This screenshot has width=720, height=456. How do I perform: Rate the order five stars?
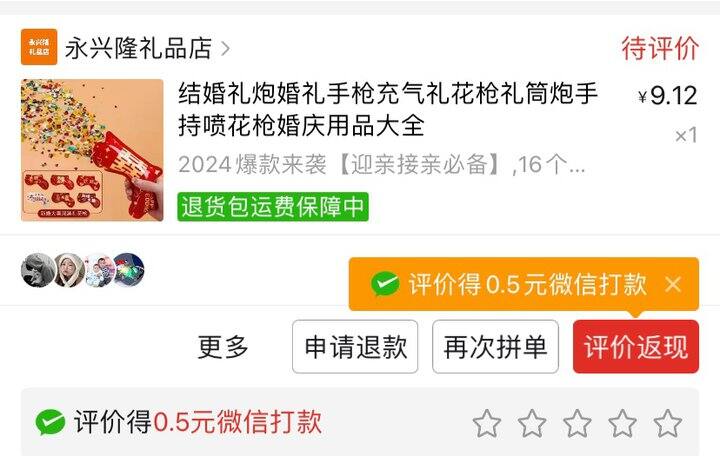pyautogui.click(x=667, y=423)
